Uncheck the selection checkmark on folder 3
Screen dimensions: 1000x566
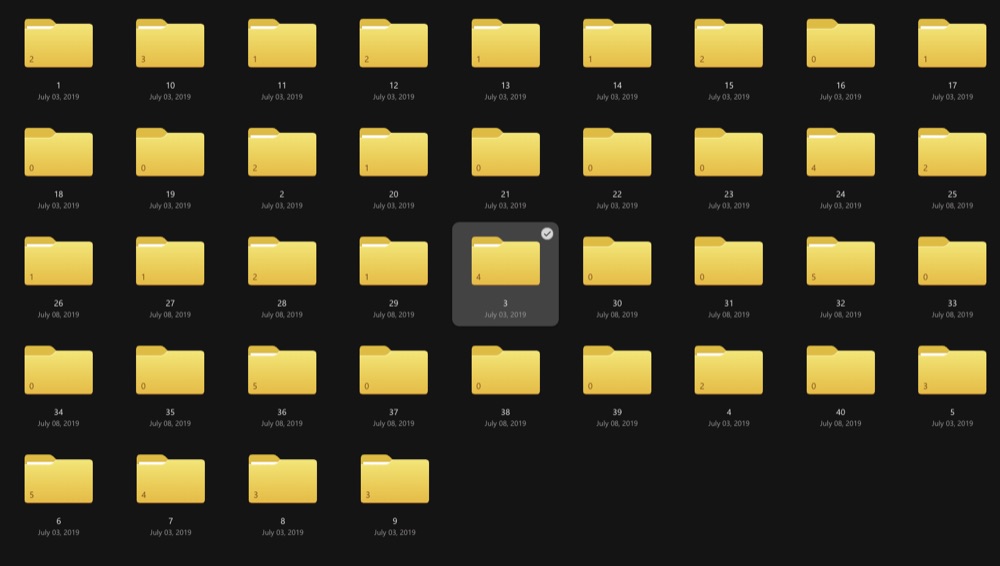[x=547, y=234]
